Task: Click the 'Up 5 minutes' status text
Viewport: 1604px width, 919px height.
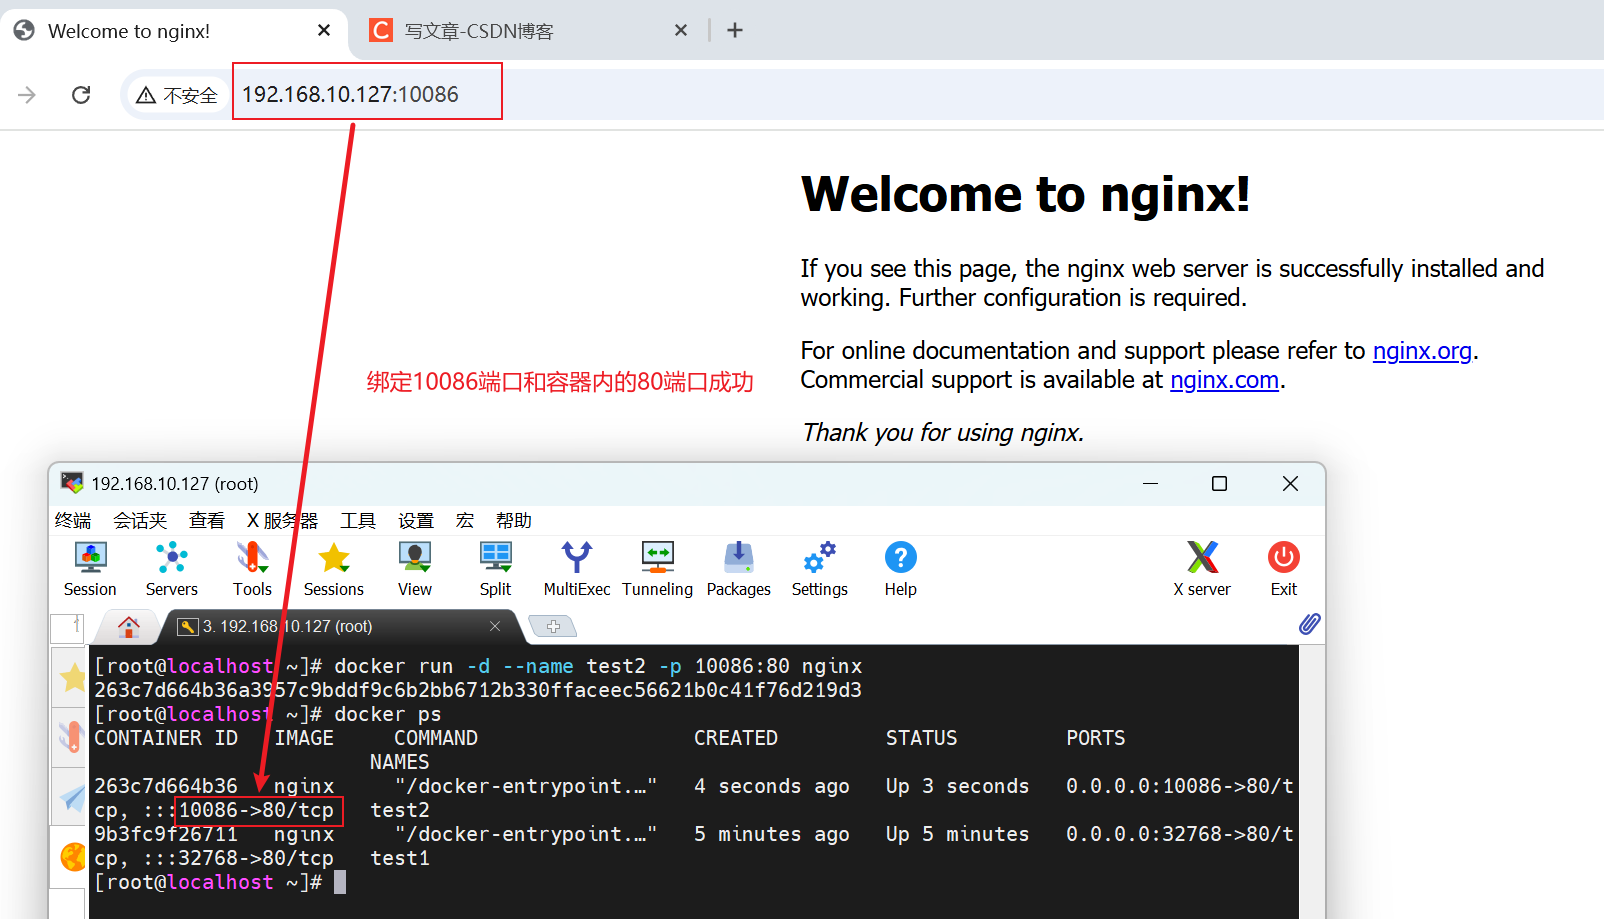Action: click(957, 834)
